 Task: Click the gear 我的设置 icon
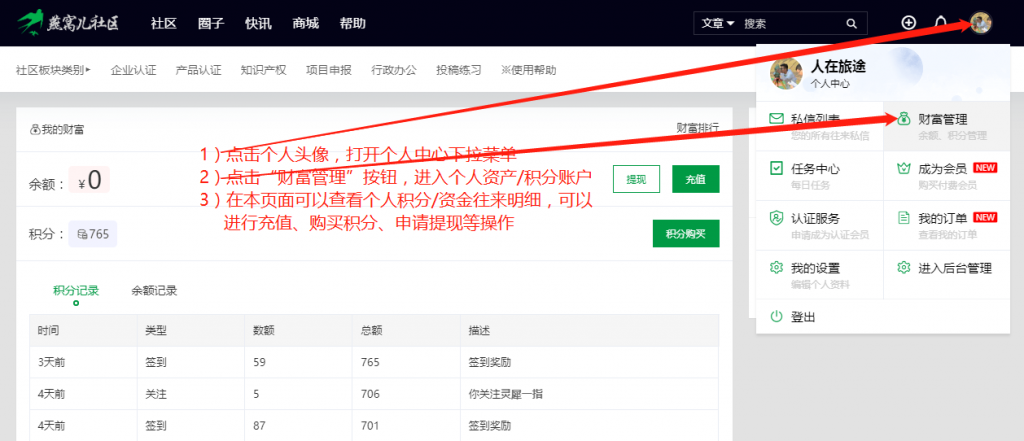point(776,268)
